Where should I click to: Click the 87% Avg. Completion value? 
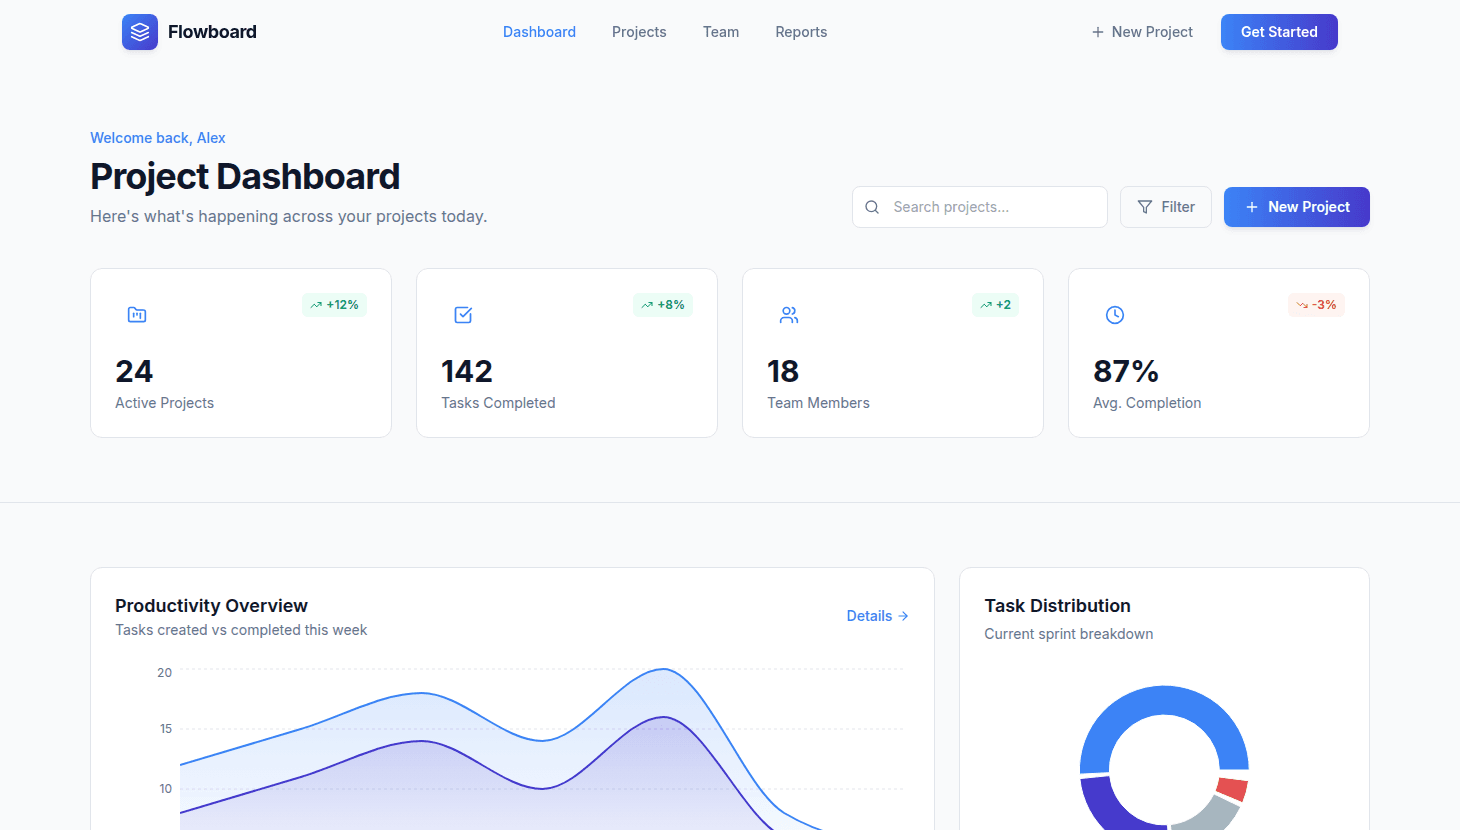pyautogui.click(x=1126, y=371)
